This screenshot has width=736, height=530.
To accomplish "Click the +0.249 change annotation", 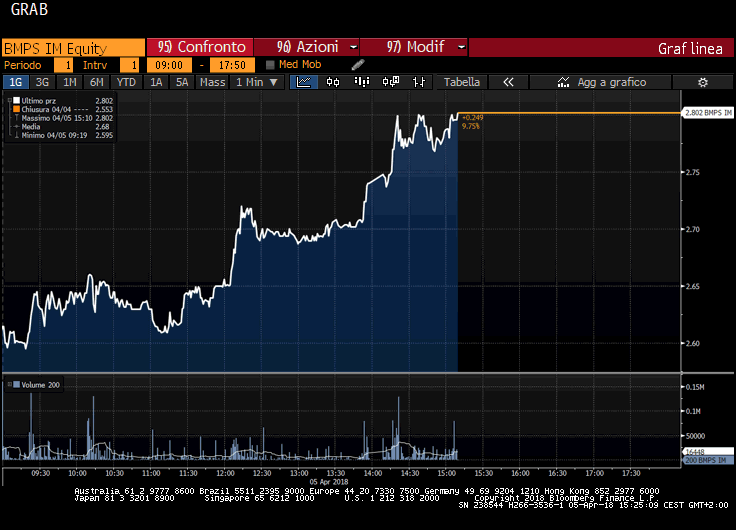I will [472, 118].
